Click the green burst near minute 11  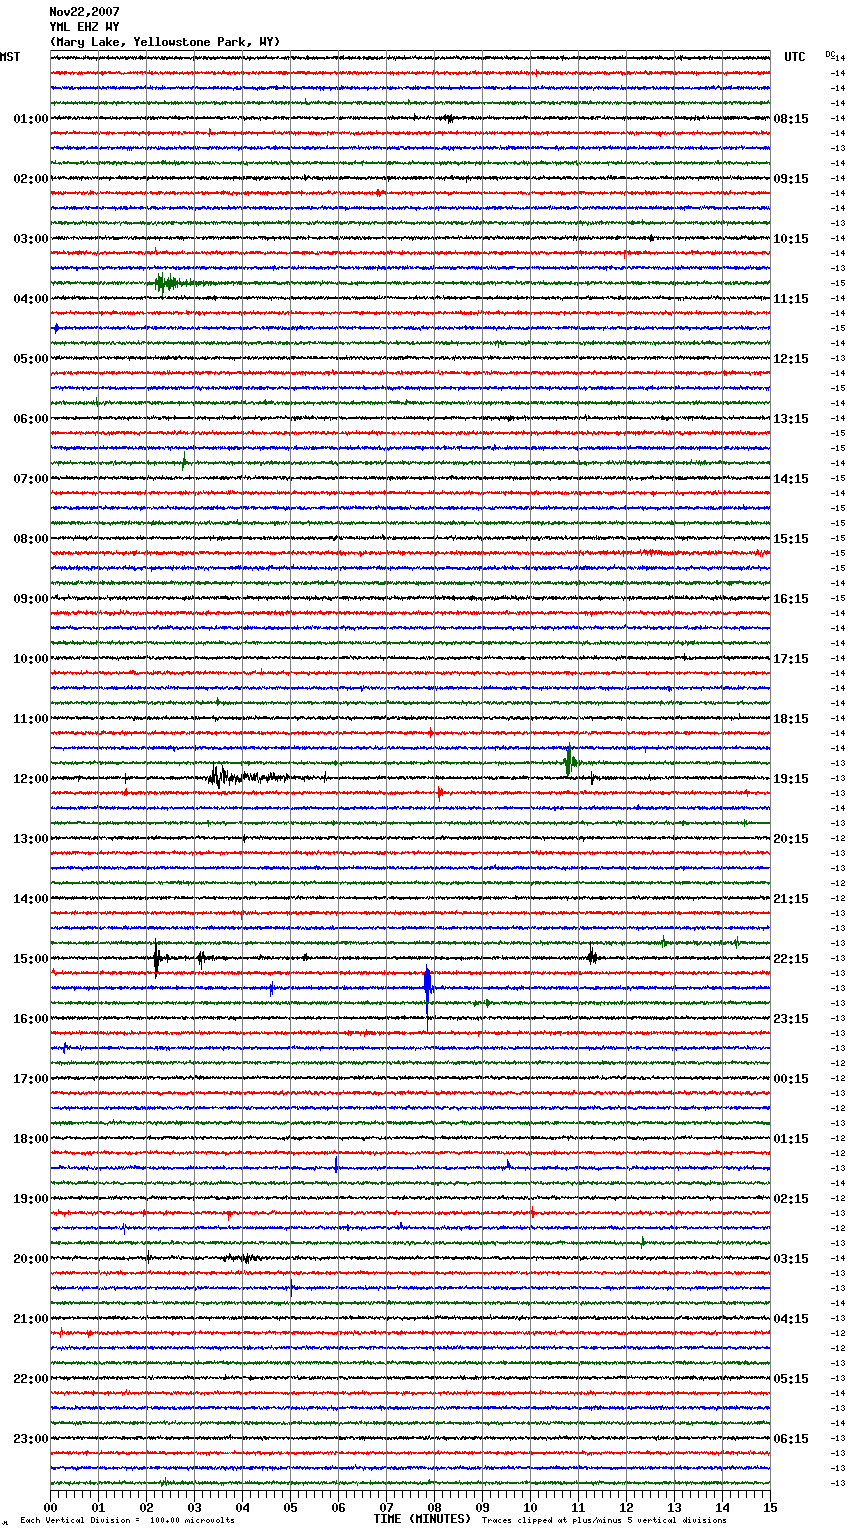tap(569, 762)
